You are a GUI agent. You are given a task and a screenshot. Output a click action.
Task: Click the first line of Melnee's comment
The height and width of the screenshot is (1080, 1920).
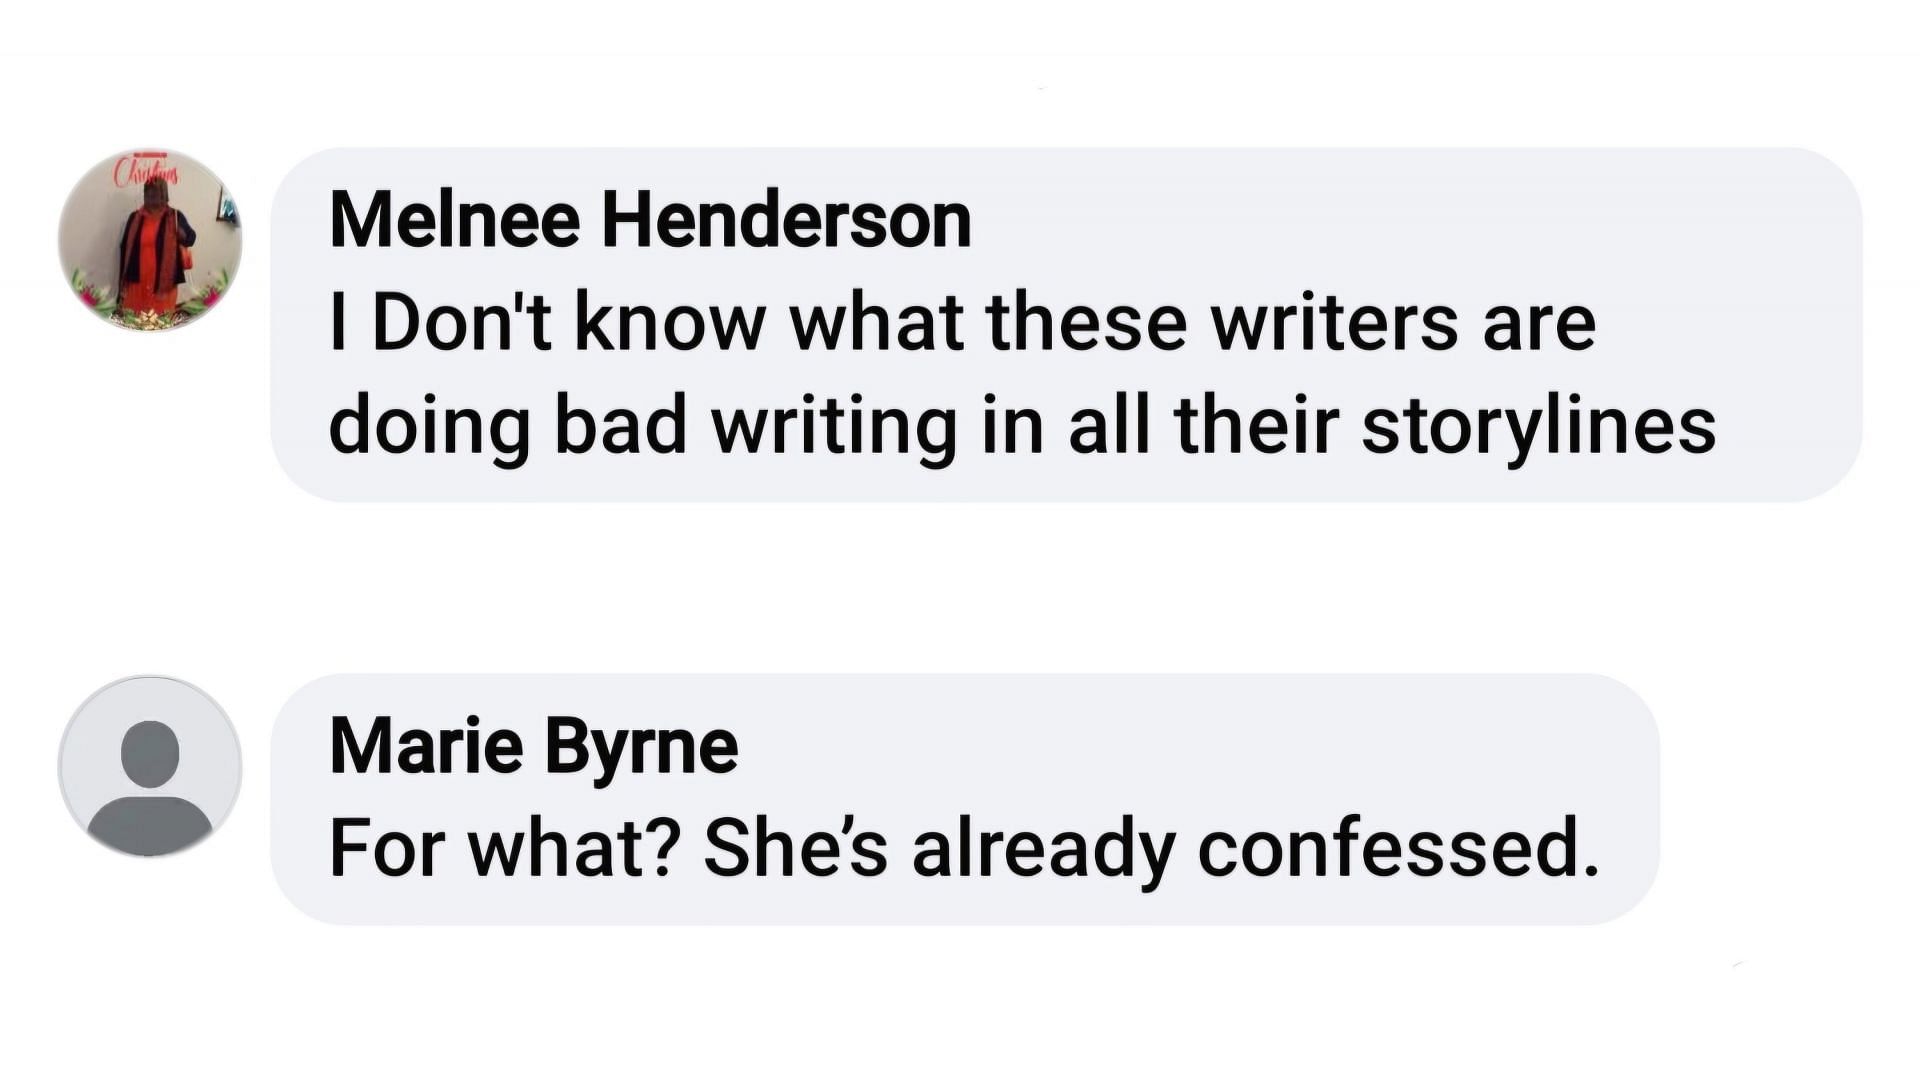point(962,323)
